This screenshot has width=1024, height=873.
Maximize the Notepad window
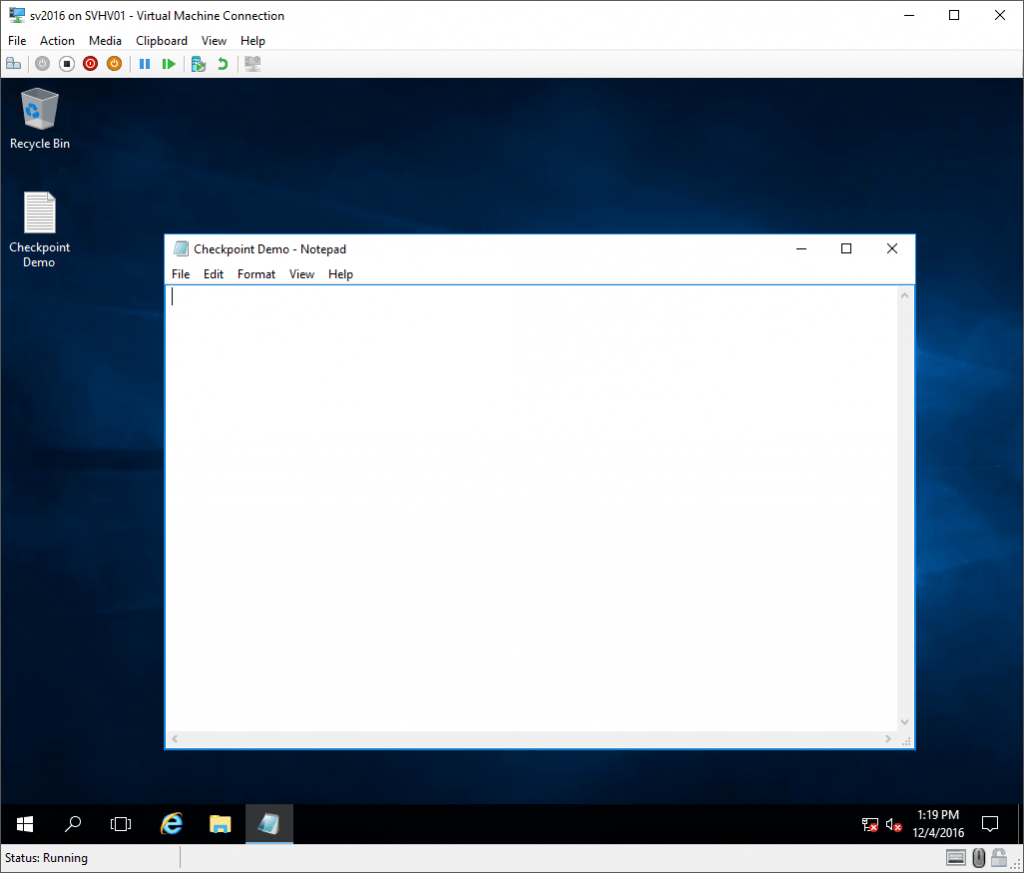[x=846, y=249]
